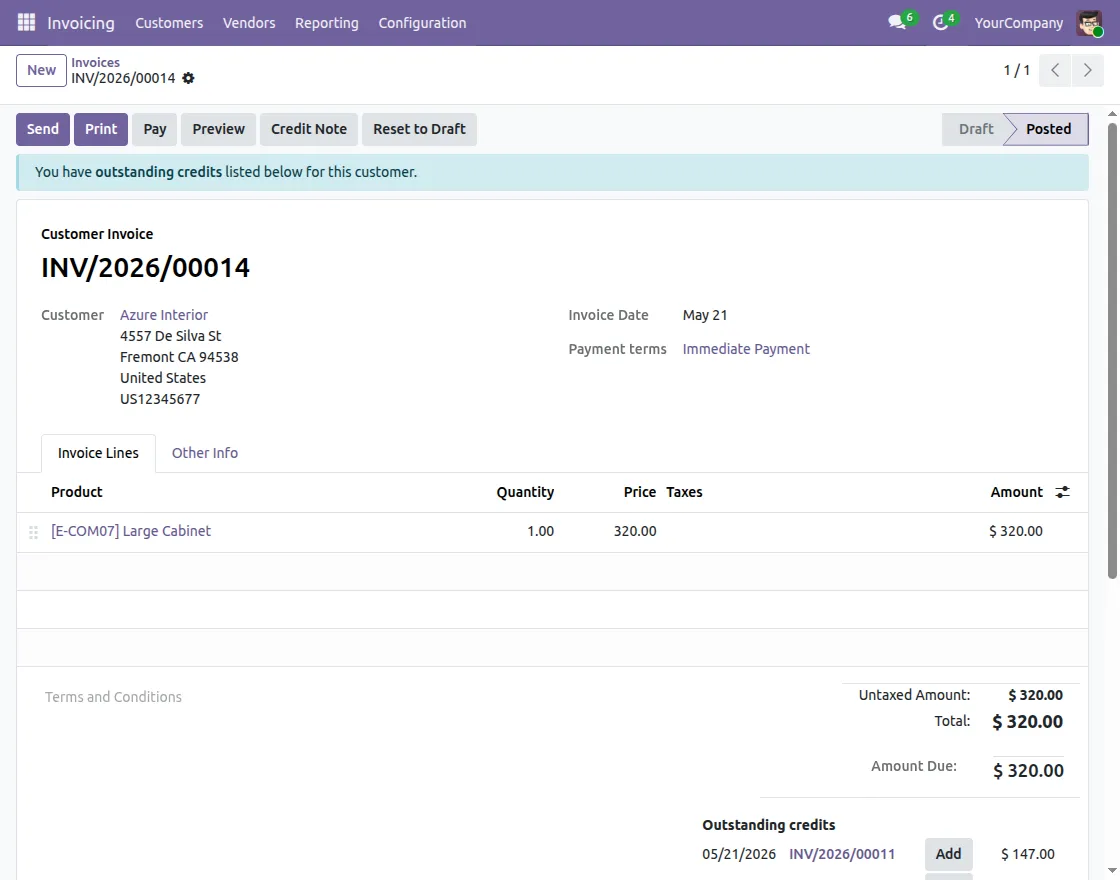Open the column settings adjust icon
Screen dimensions: 1120x880
(x=1062, y=492)
